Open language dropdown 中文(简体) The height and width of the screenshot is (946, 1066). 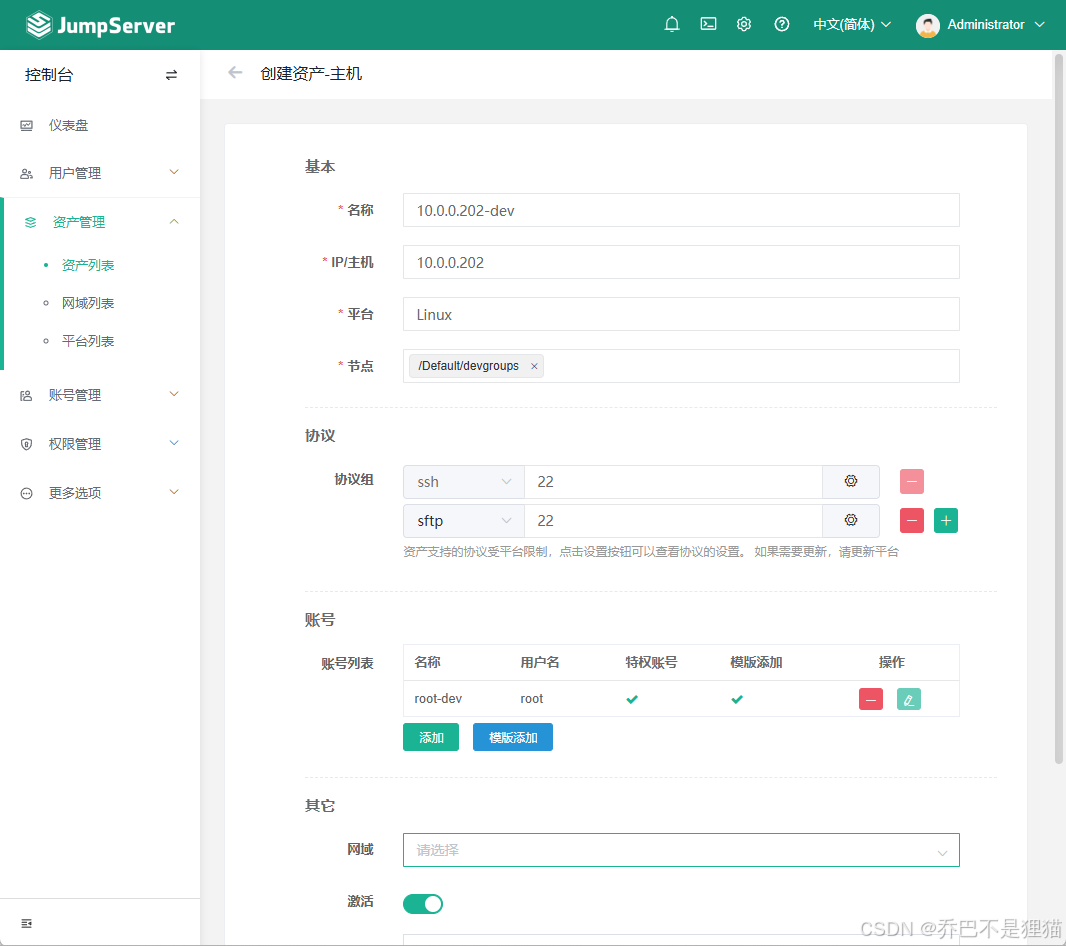(x=852, y=24)
